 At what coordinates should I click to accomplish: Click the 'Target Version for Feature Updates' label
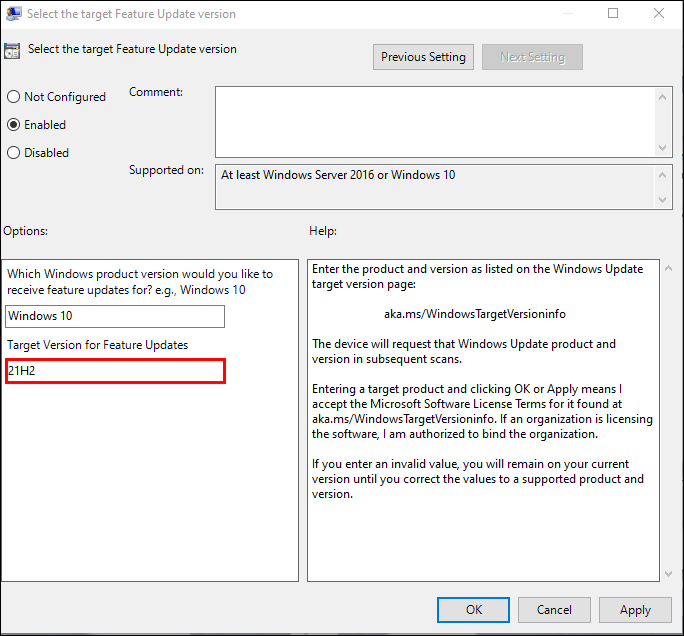[x=98, y=345]
